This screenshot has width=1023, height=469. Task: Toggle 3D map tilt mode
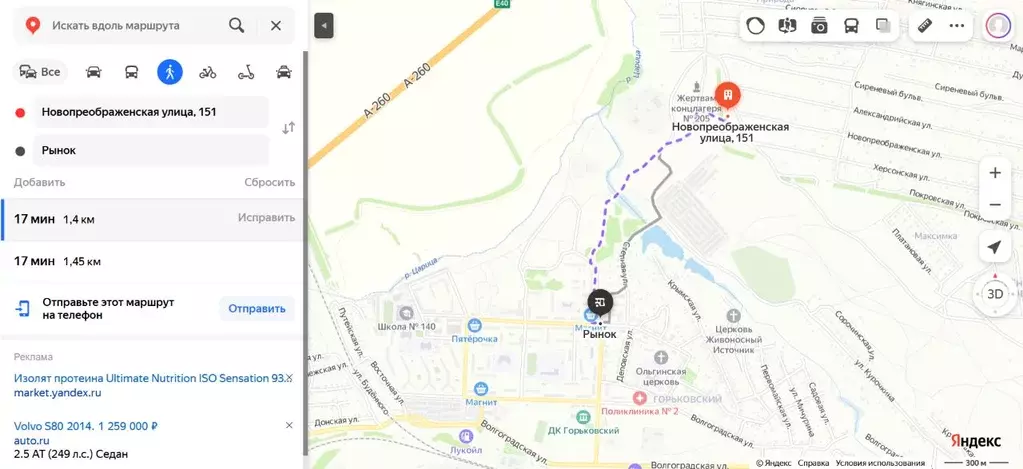pyautogui.click(x=995, y=294)
